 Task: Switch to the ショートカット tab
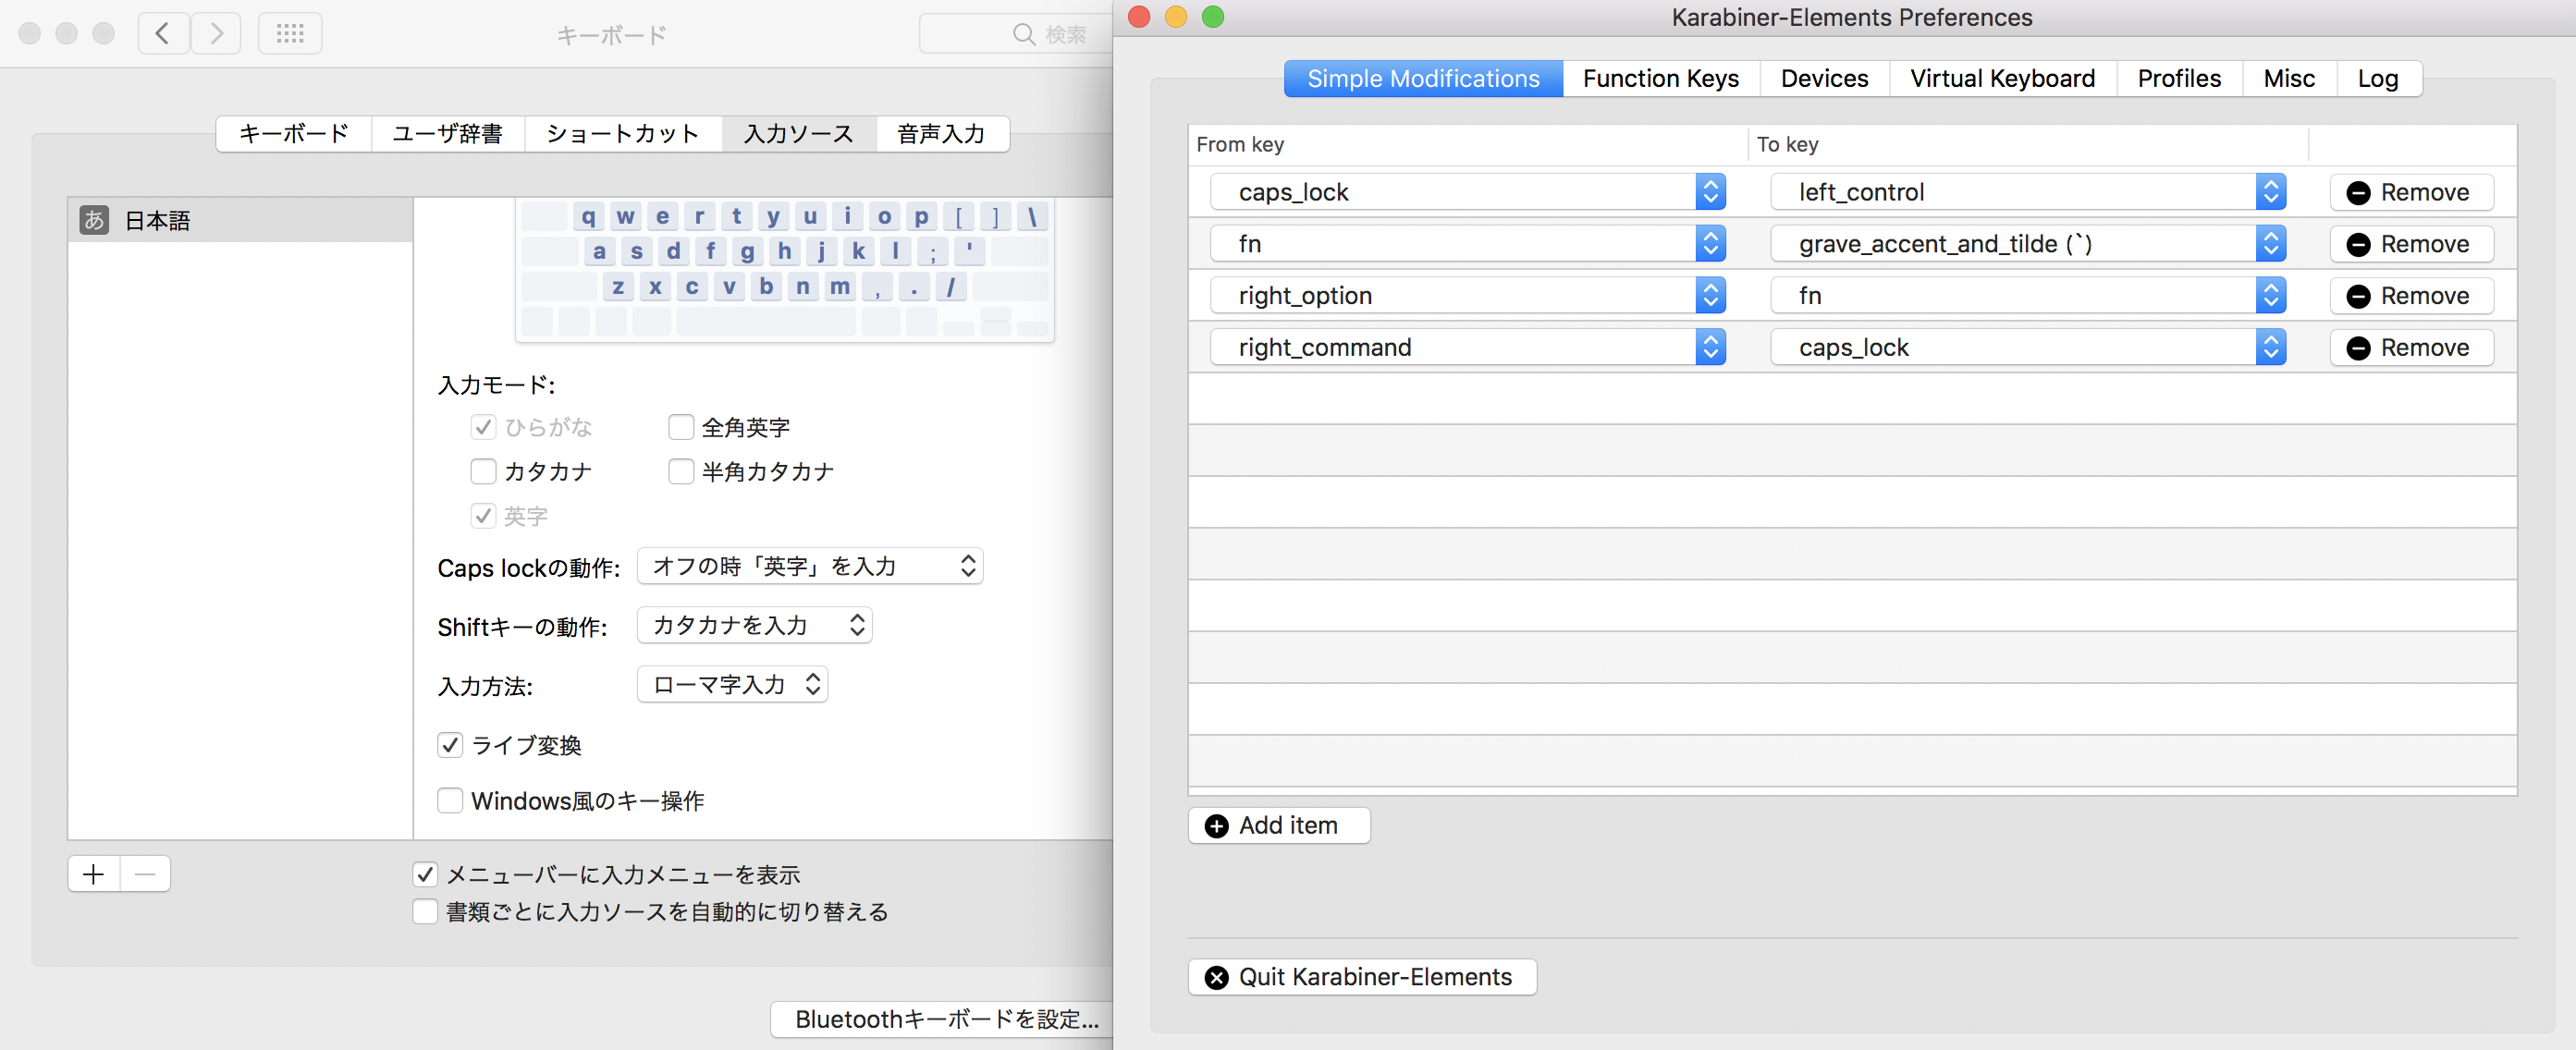623,133
